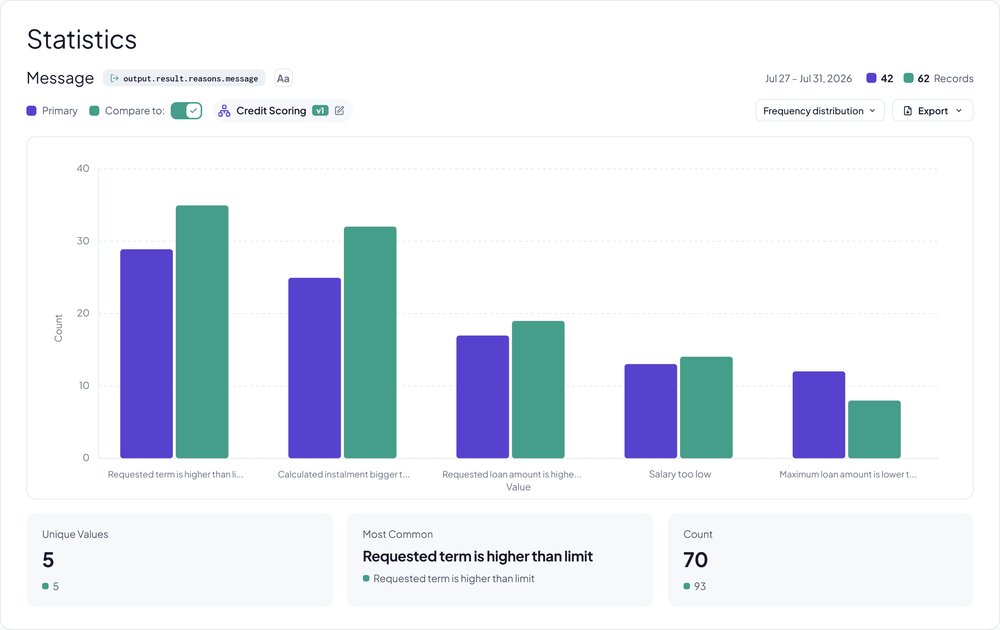Click the green Requested term bar
Image resolution: width=1000 pixels, height=630 pixels.
202,332
